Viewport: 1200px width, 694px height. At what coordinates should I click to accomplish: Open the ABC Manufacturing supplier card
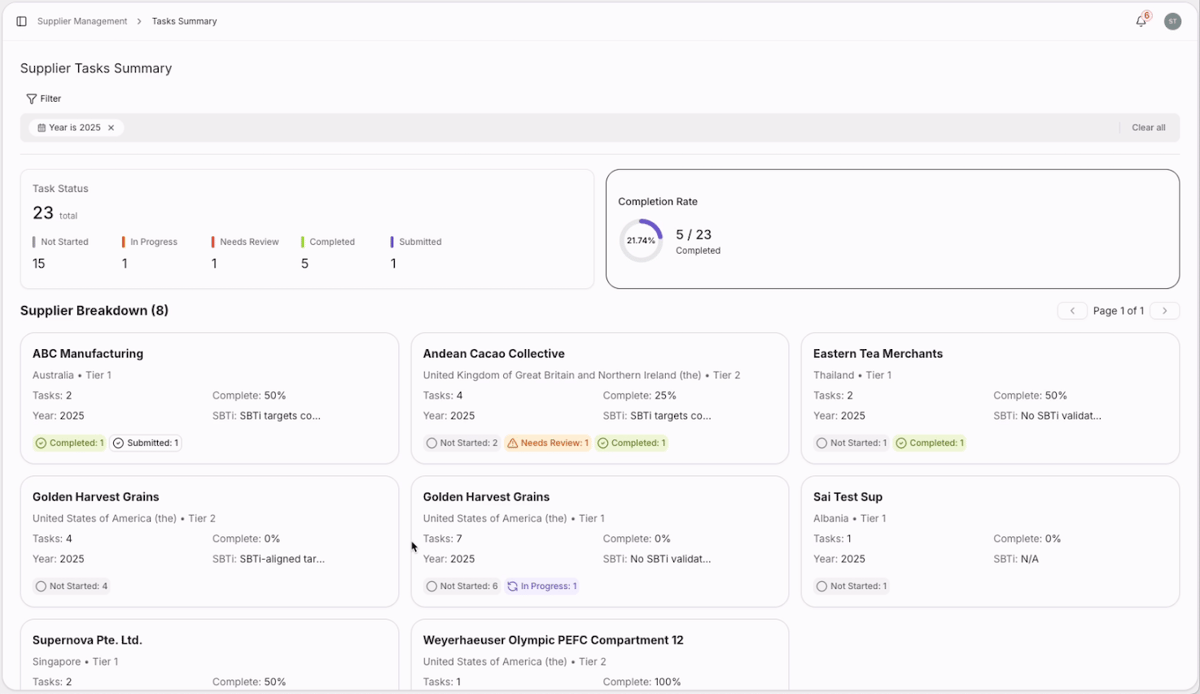(x=209, y=399)
